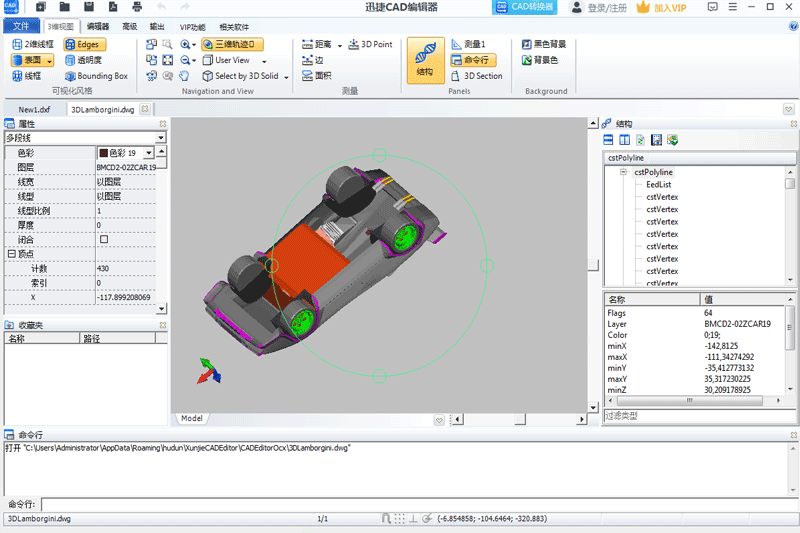800x533 pixels.
Task: Click the columns layout icon in 结构 panel
Action: 624,140
